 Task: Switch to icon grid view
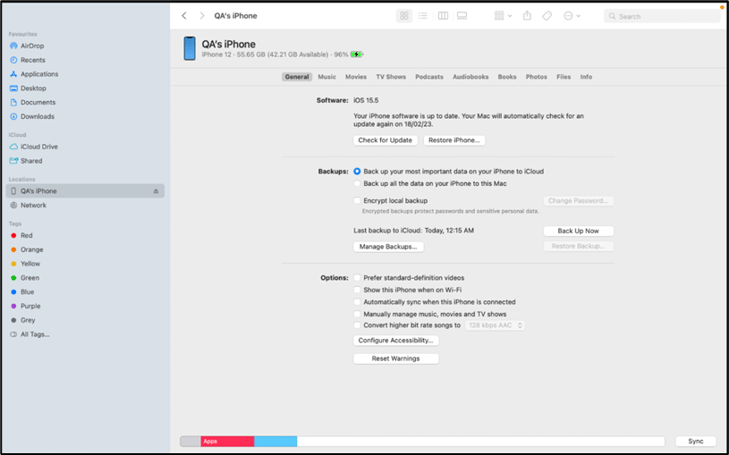[404, 16]
